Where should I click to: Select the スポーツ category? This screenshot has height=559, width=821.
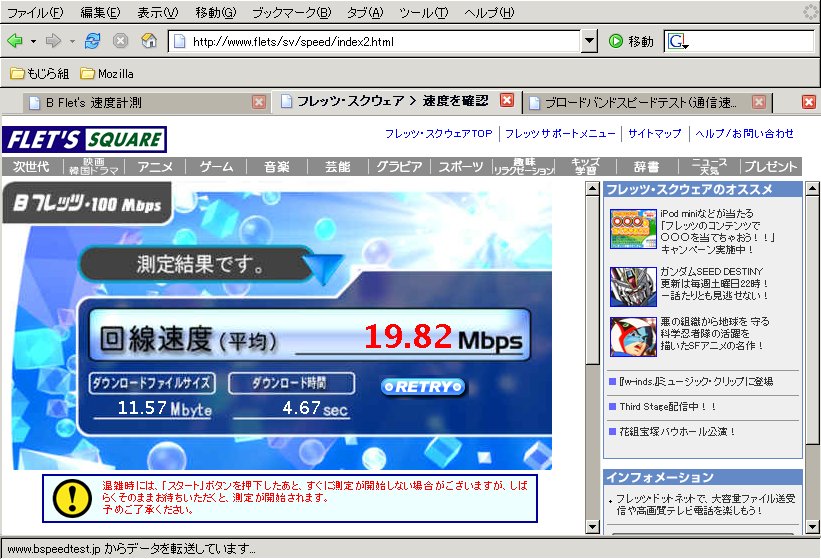coord(461,166)
